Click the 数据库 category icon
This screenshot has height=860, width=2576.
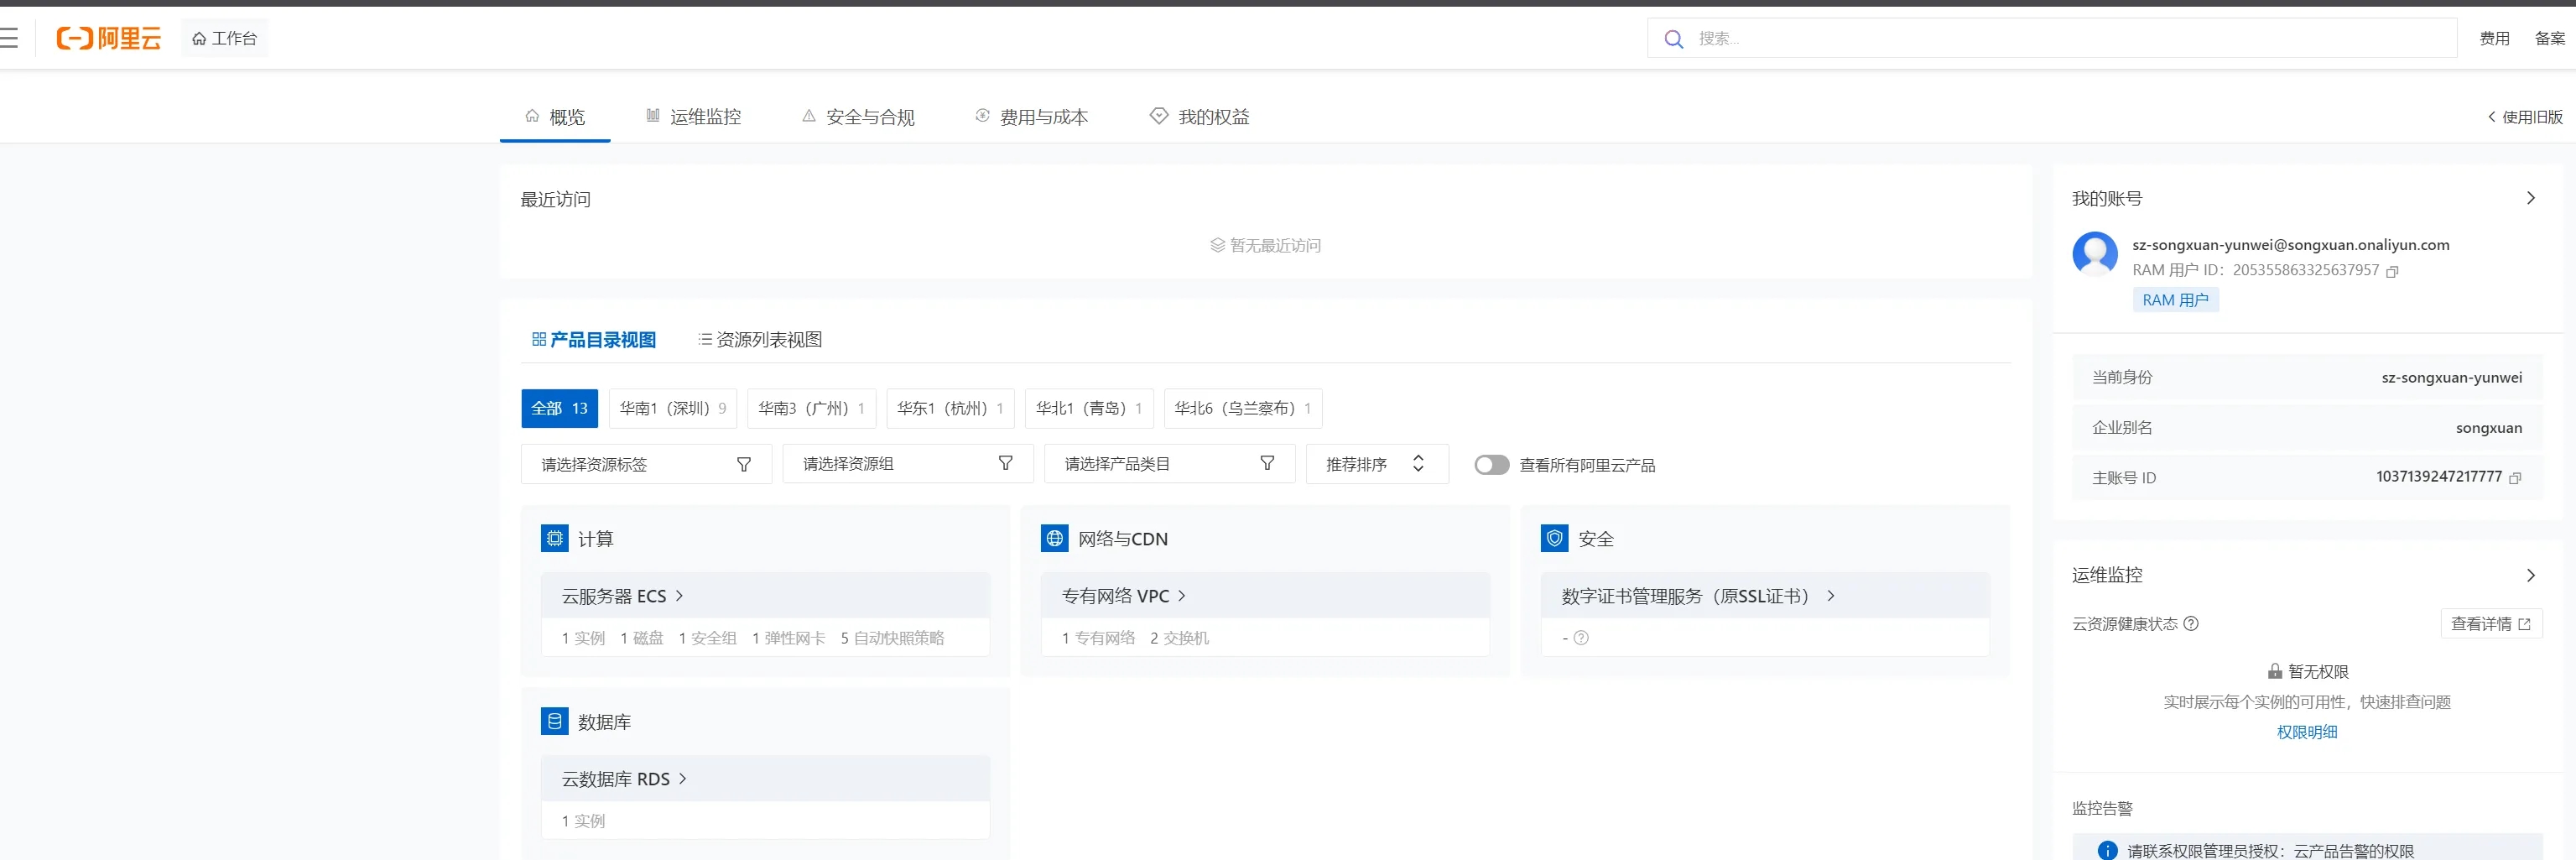pos(554,722)
